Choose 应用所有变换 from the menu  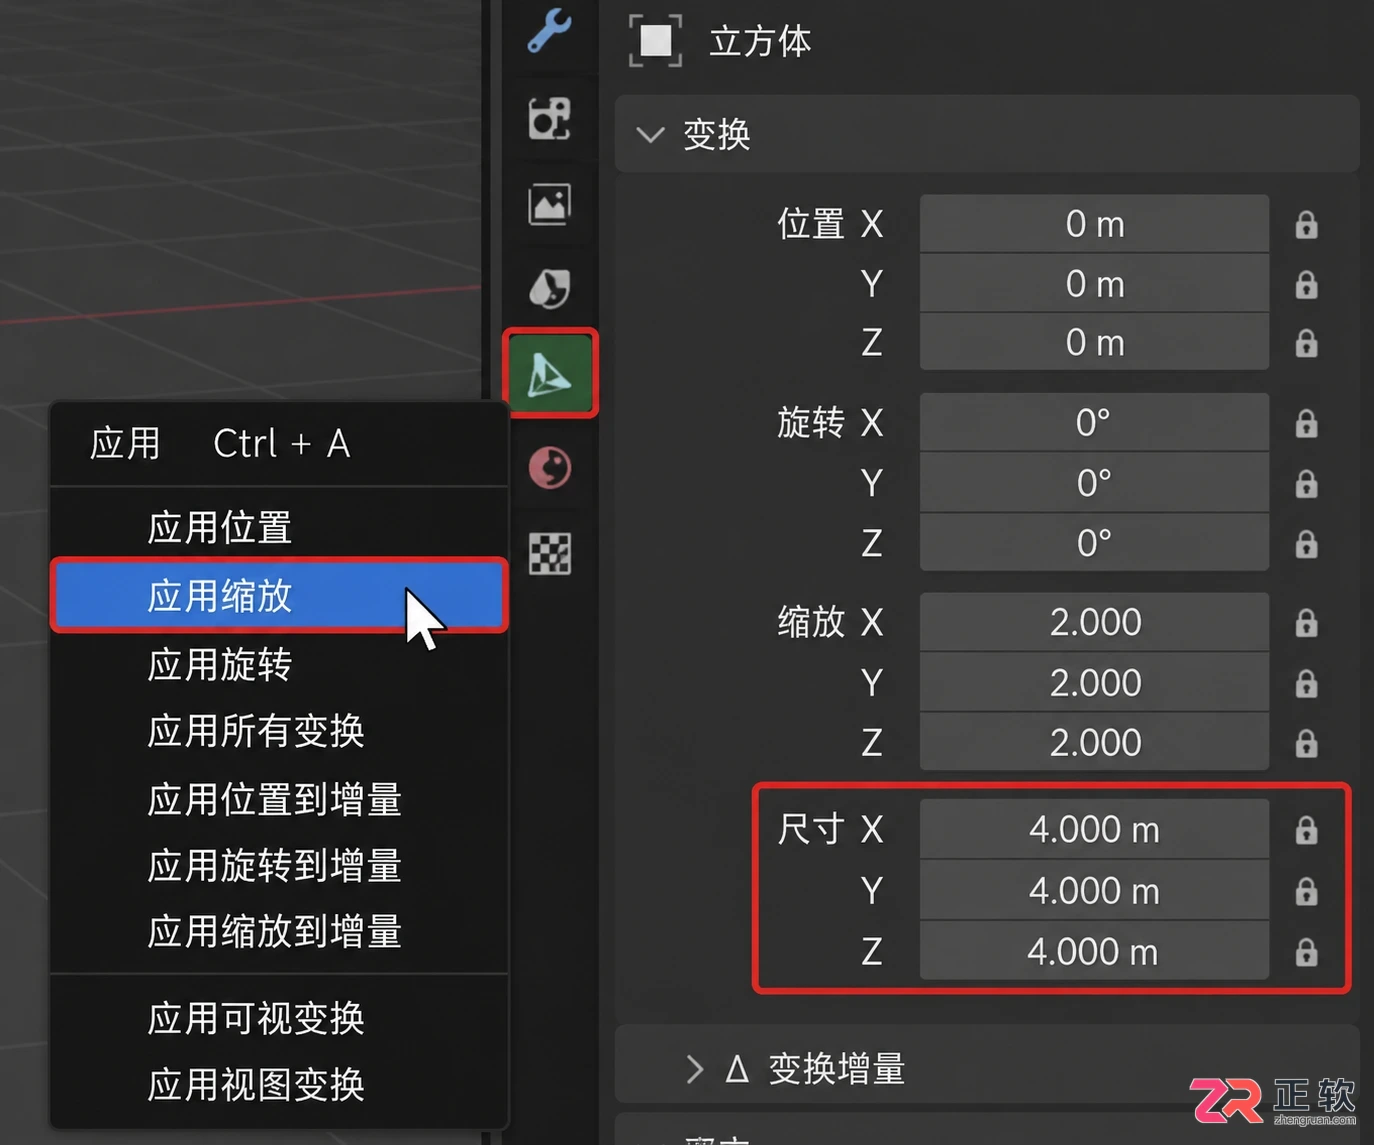[x=280, y=731]
